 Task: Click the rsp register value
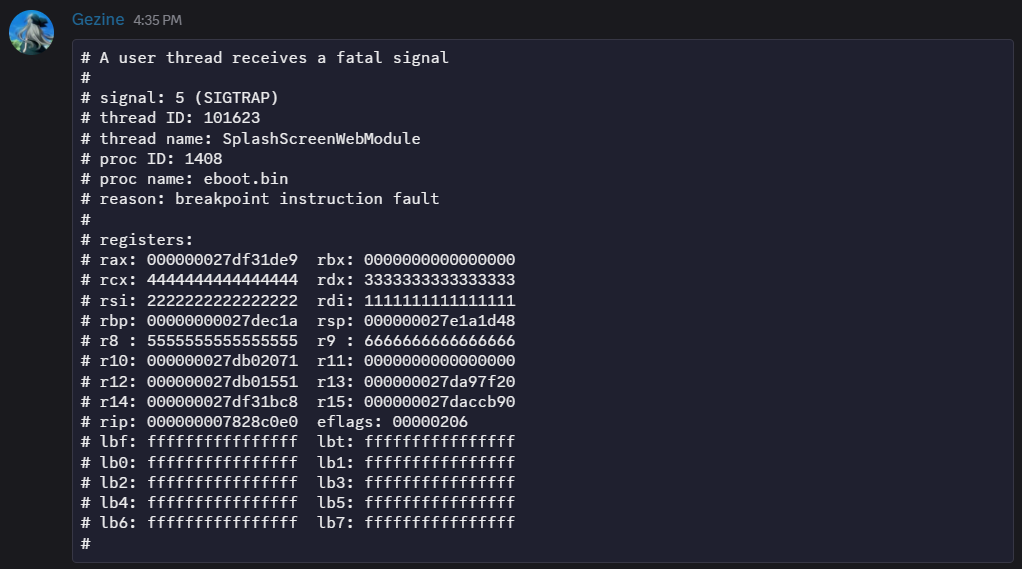[439, 321]
